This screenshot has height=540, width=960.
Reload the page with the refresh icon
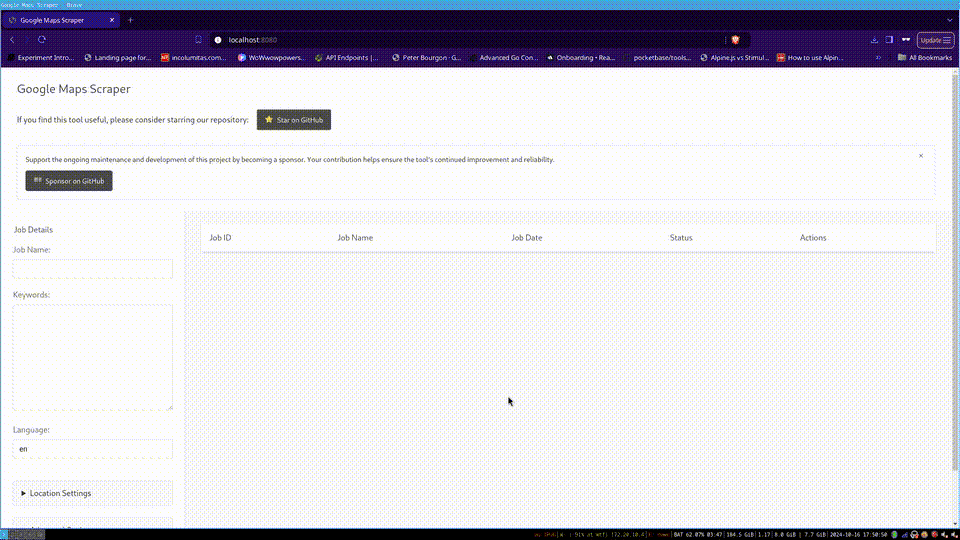[x=42, y=40]
